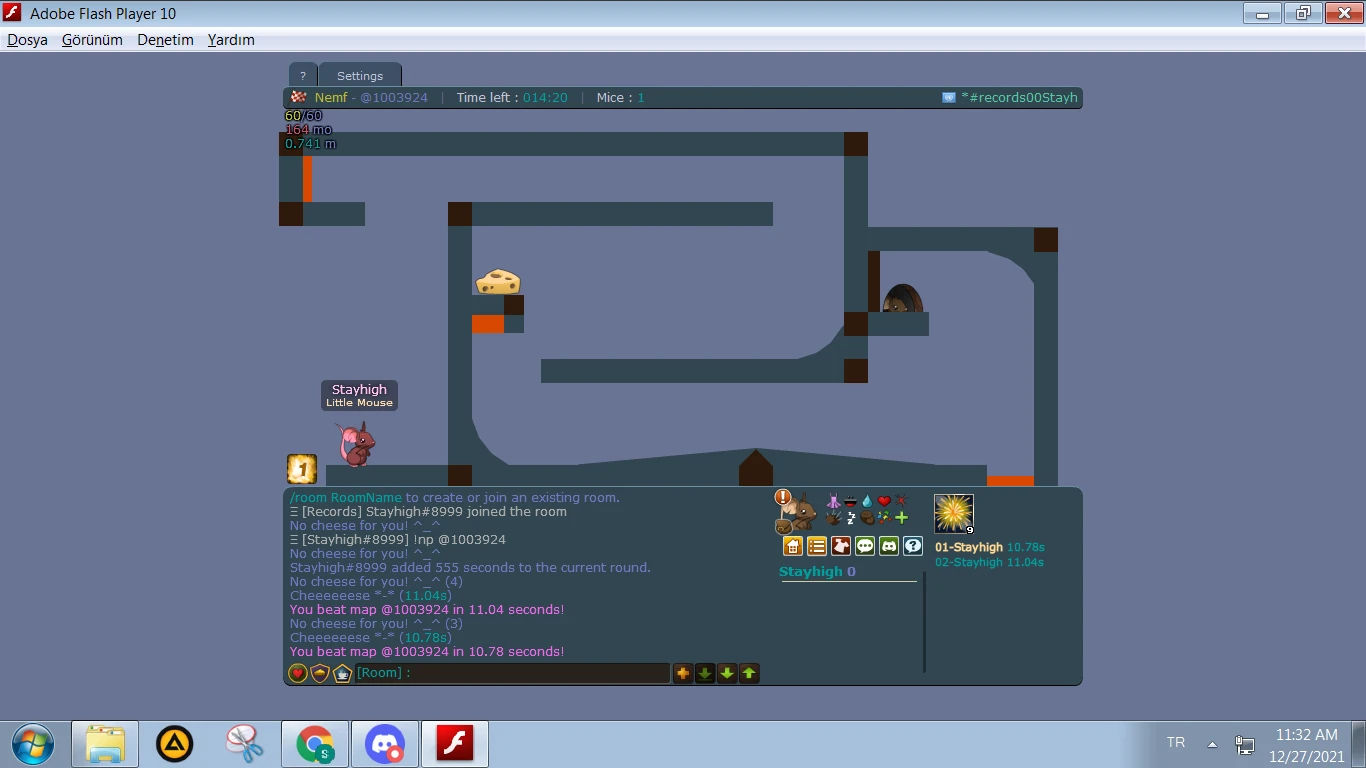1366x768 pixels.
Task: Click the room name *#records00Stayh
Action: tap(1020, 98)
